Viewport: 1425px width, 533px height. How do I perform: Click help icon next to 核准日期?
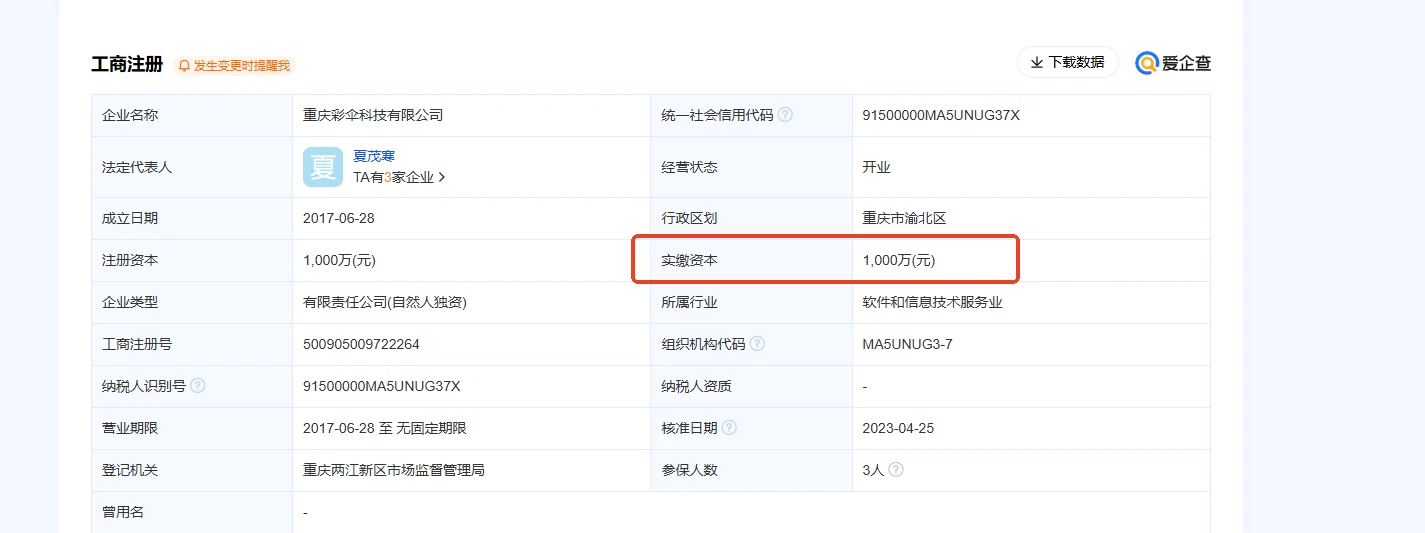click(729, 428)
